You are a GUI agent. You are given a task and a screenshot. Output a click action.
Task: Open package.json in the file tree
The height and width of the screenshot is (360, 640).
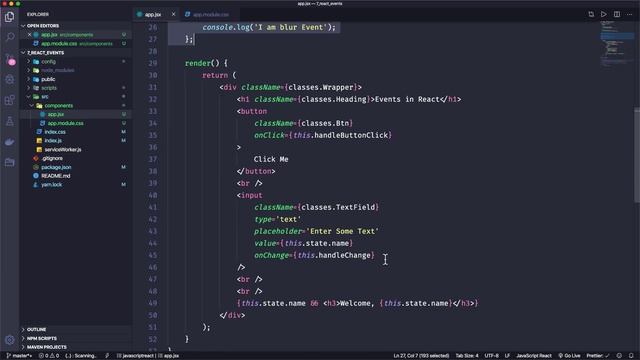56,167
